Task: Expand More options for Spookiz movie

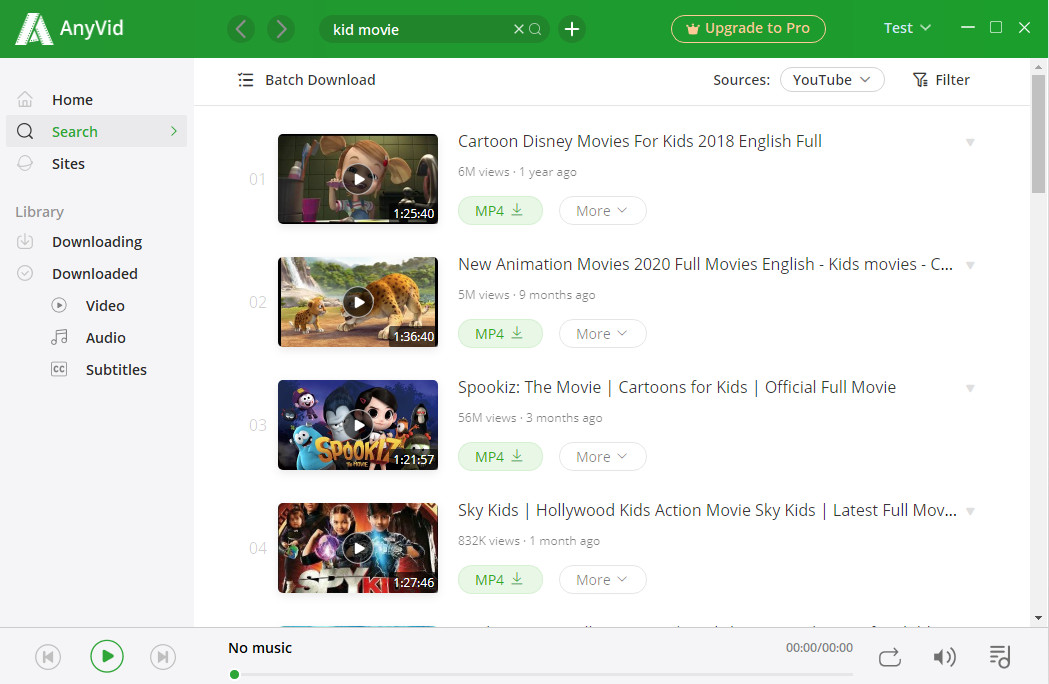Action: click(602, 457)
